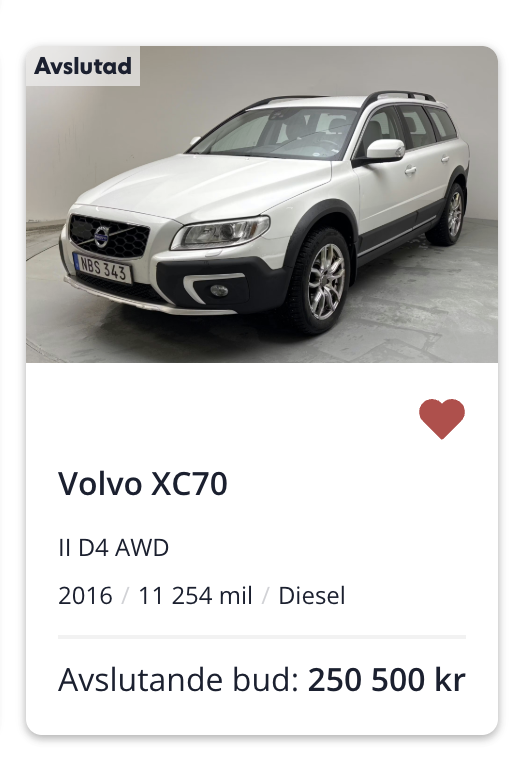This screenshot has width=524, height=776.
Task: Click the Avslutande bud label
Action: pyautogui.click(x=179, y=679)
